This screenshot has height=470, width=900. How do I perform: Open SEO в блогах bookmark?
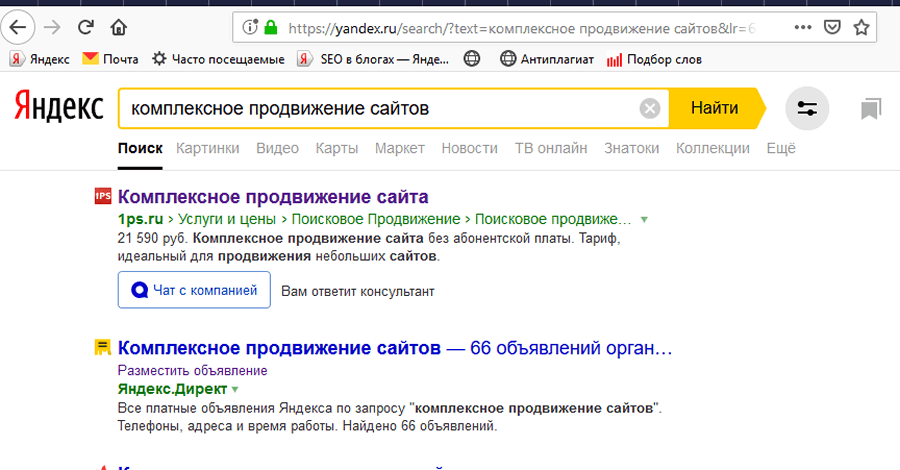[373, 59]
